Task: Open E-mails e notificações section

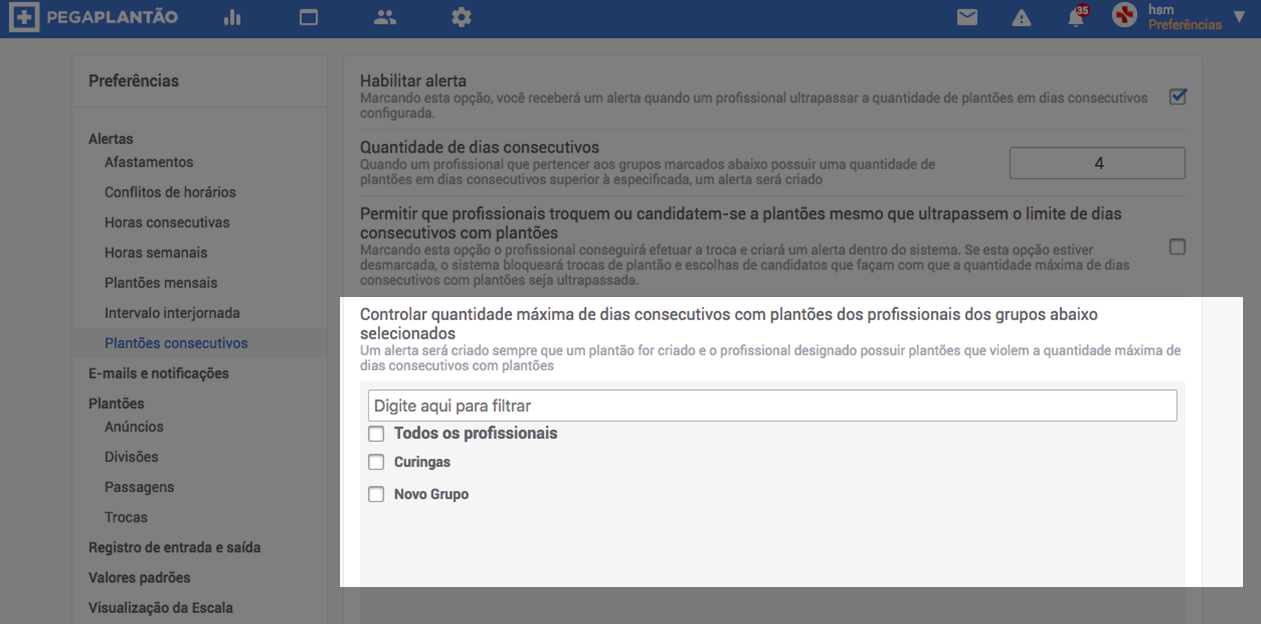Action: (x=159, y=373)
